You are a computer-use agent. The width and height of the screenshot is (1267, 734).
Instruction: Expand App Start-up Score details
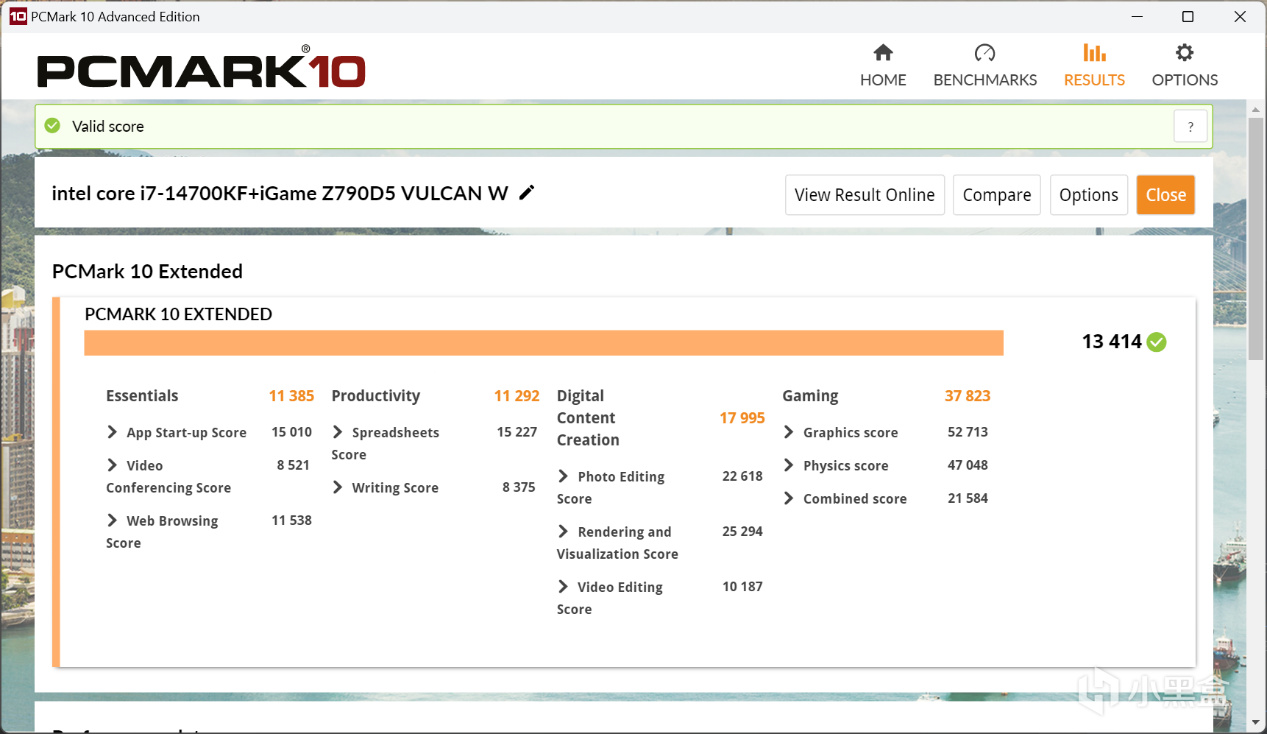(x=112, y=432)
